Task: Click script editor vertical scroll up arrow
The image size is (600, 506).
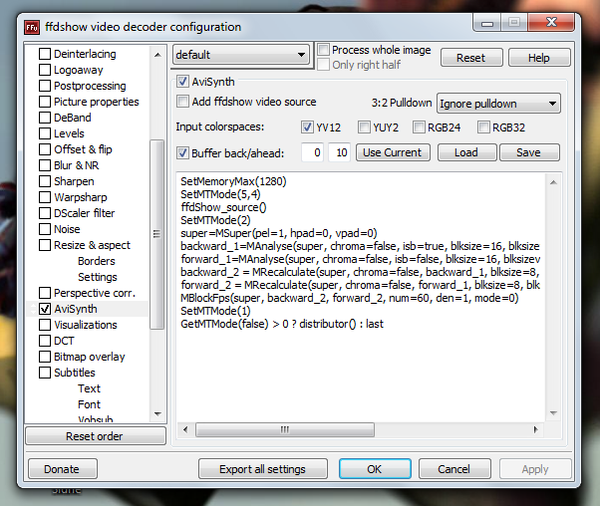Action: [553, 183]
